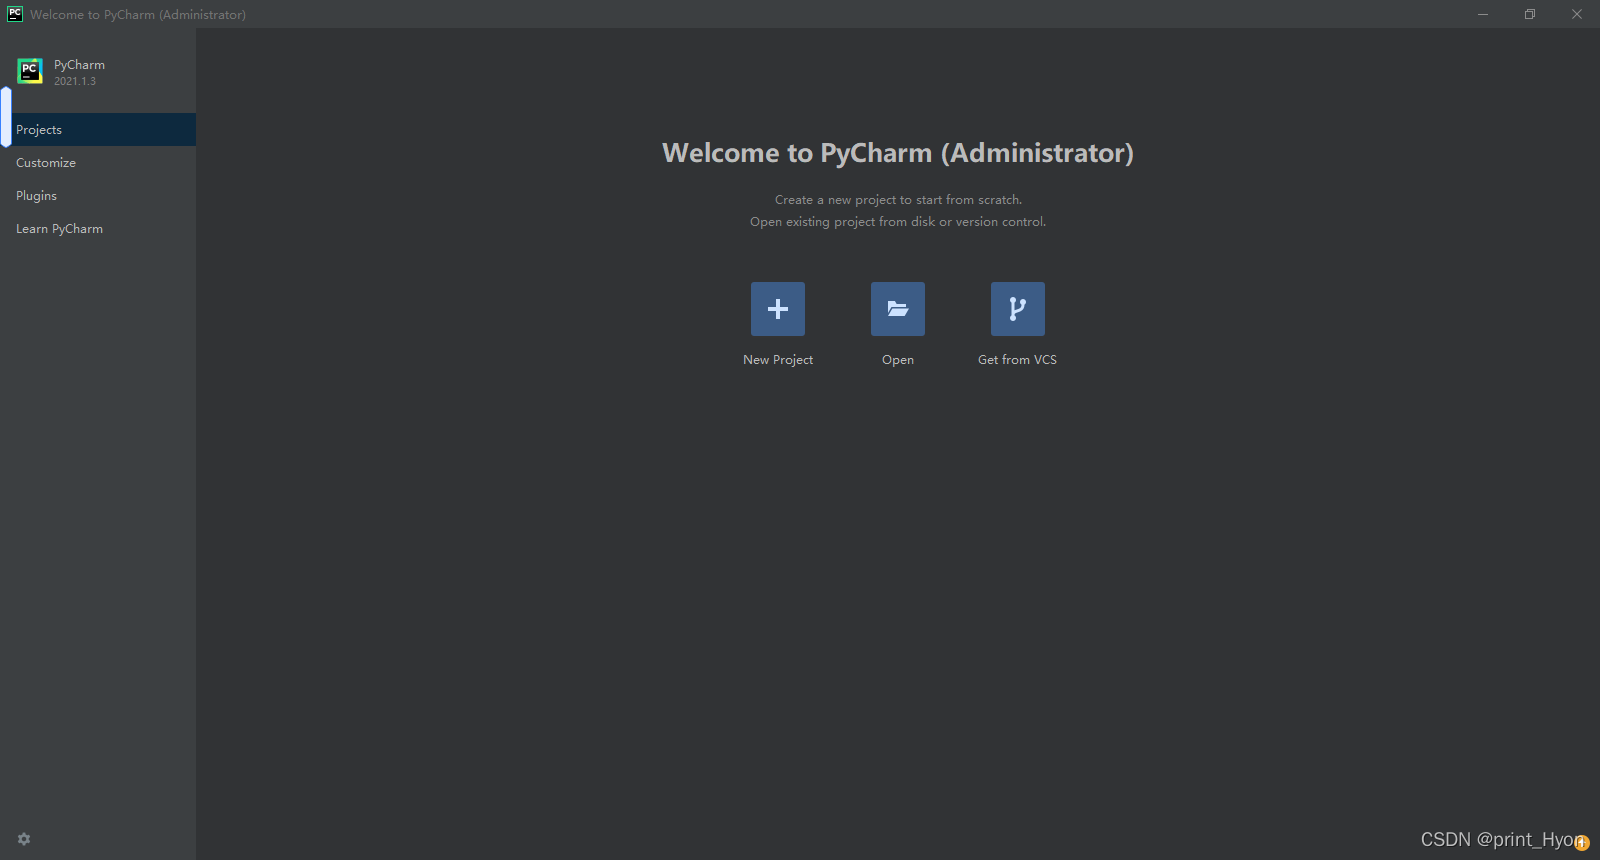Click the New Project label

pos(778,360)
